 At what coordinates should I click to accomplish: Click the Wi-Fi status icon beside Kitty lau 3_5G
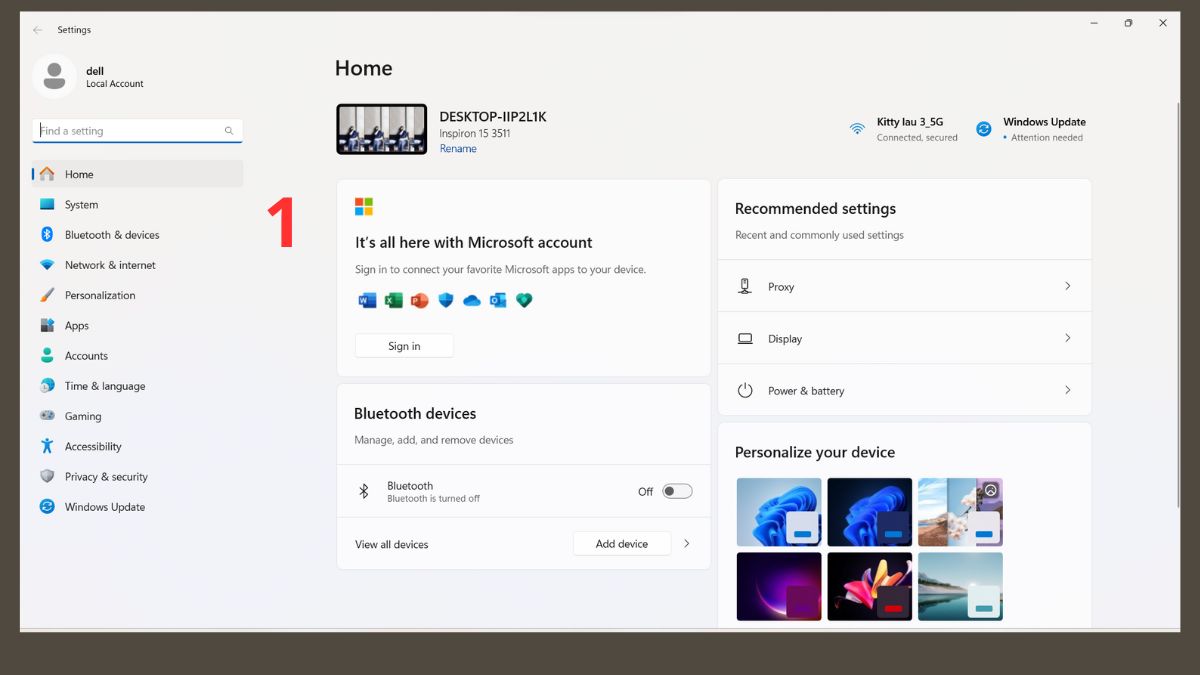coord(857,129)
